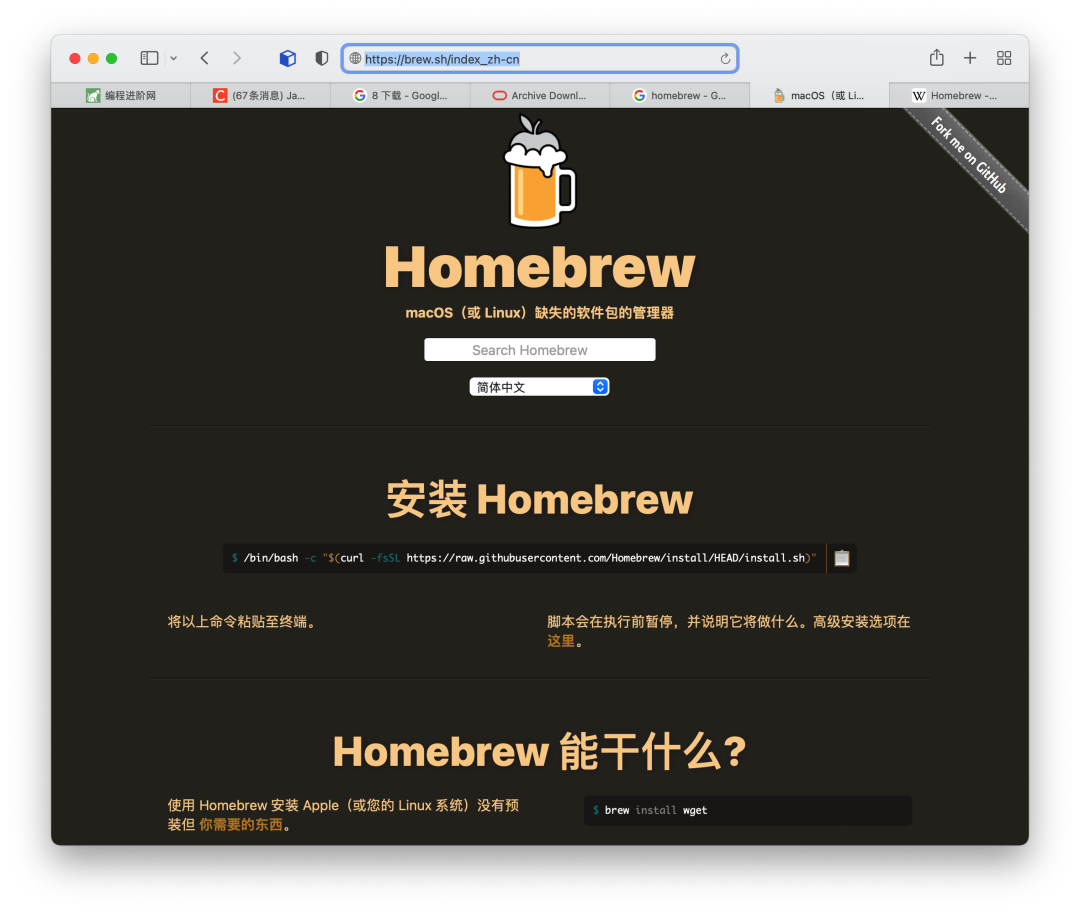Image resolution: width=1080 pixels, height=913 pixels.
Task: Click the Homebrew 能干什么? heading
Action: [540, 751]
